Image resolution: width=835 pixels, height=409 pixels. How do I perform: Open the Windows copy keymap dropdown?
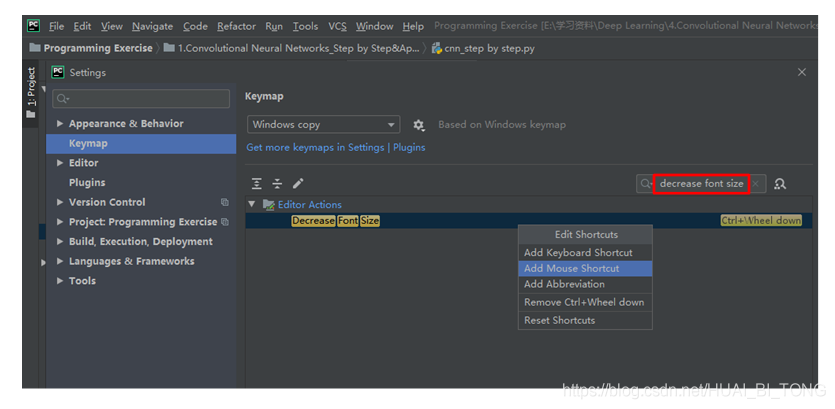[x=324, y=125]
